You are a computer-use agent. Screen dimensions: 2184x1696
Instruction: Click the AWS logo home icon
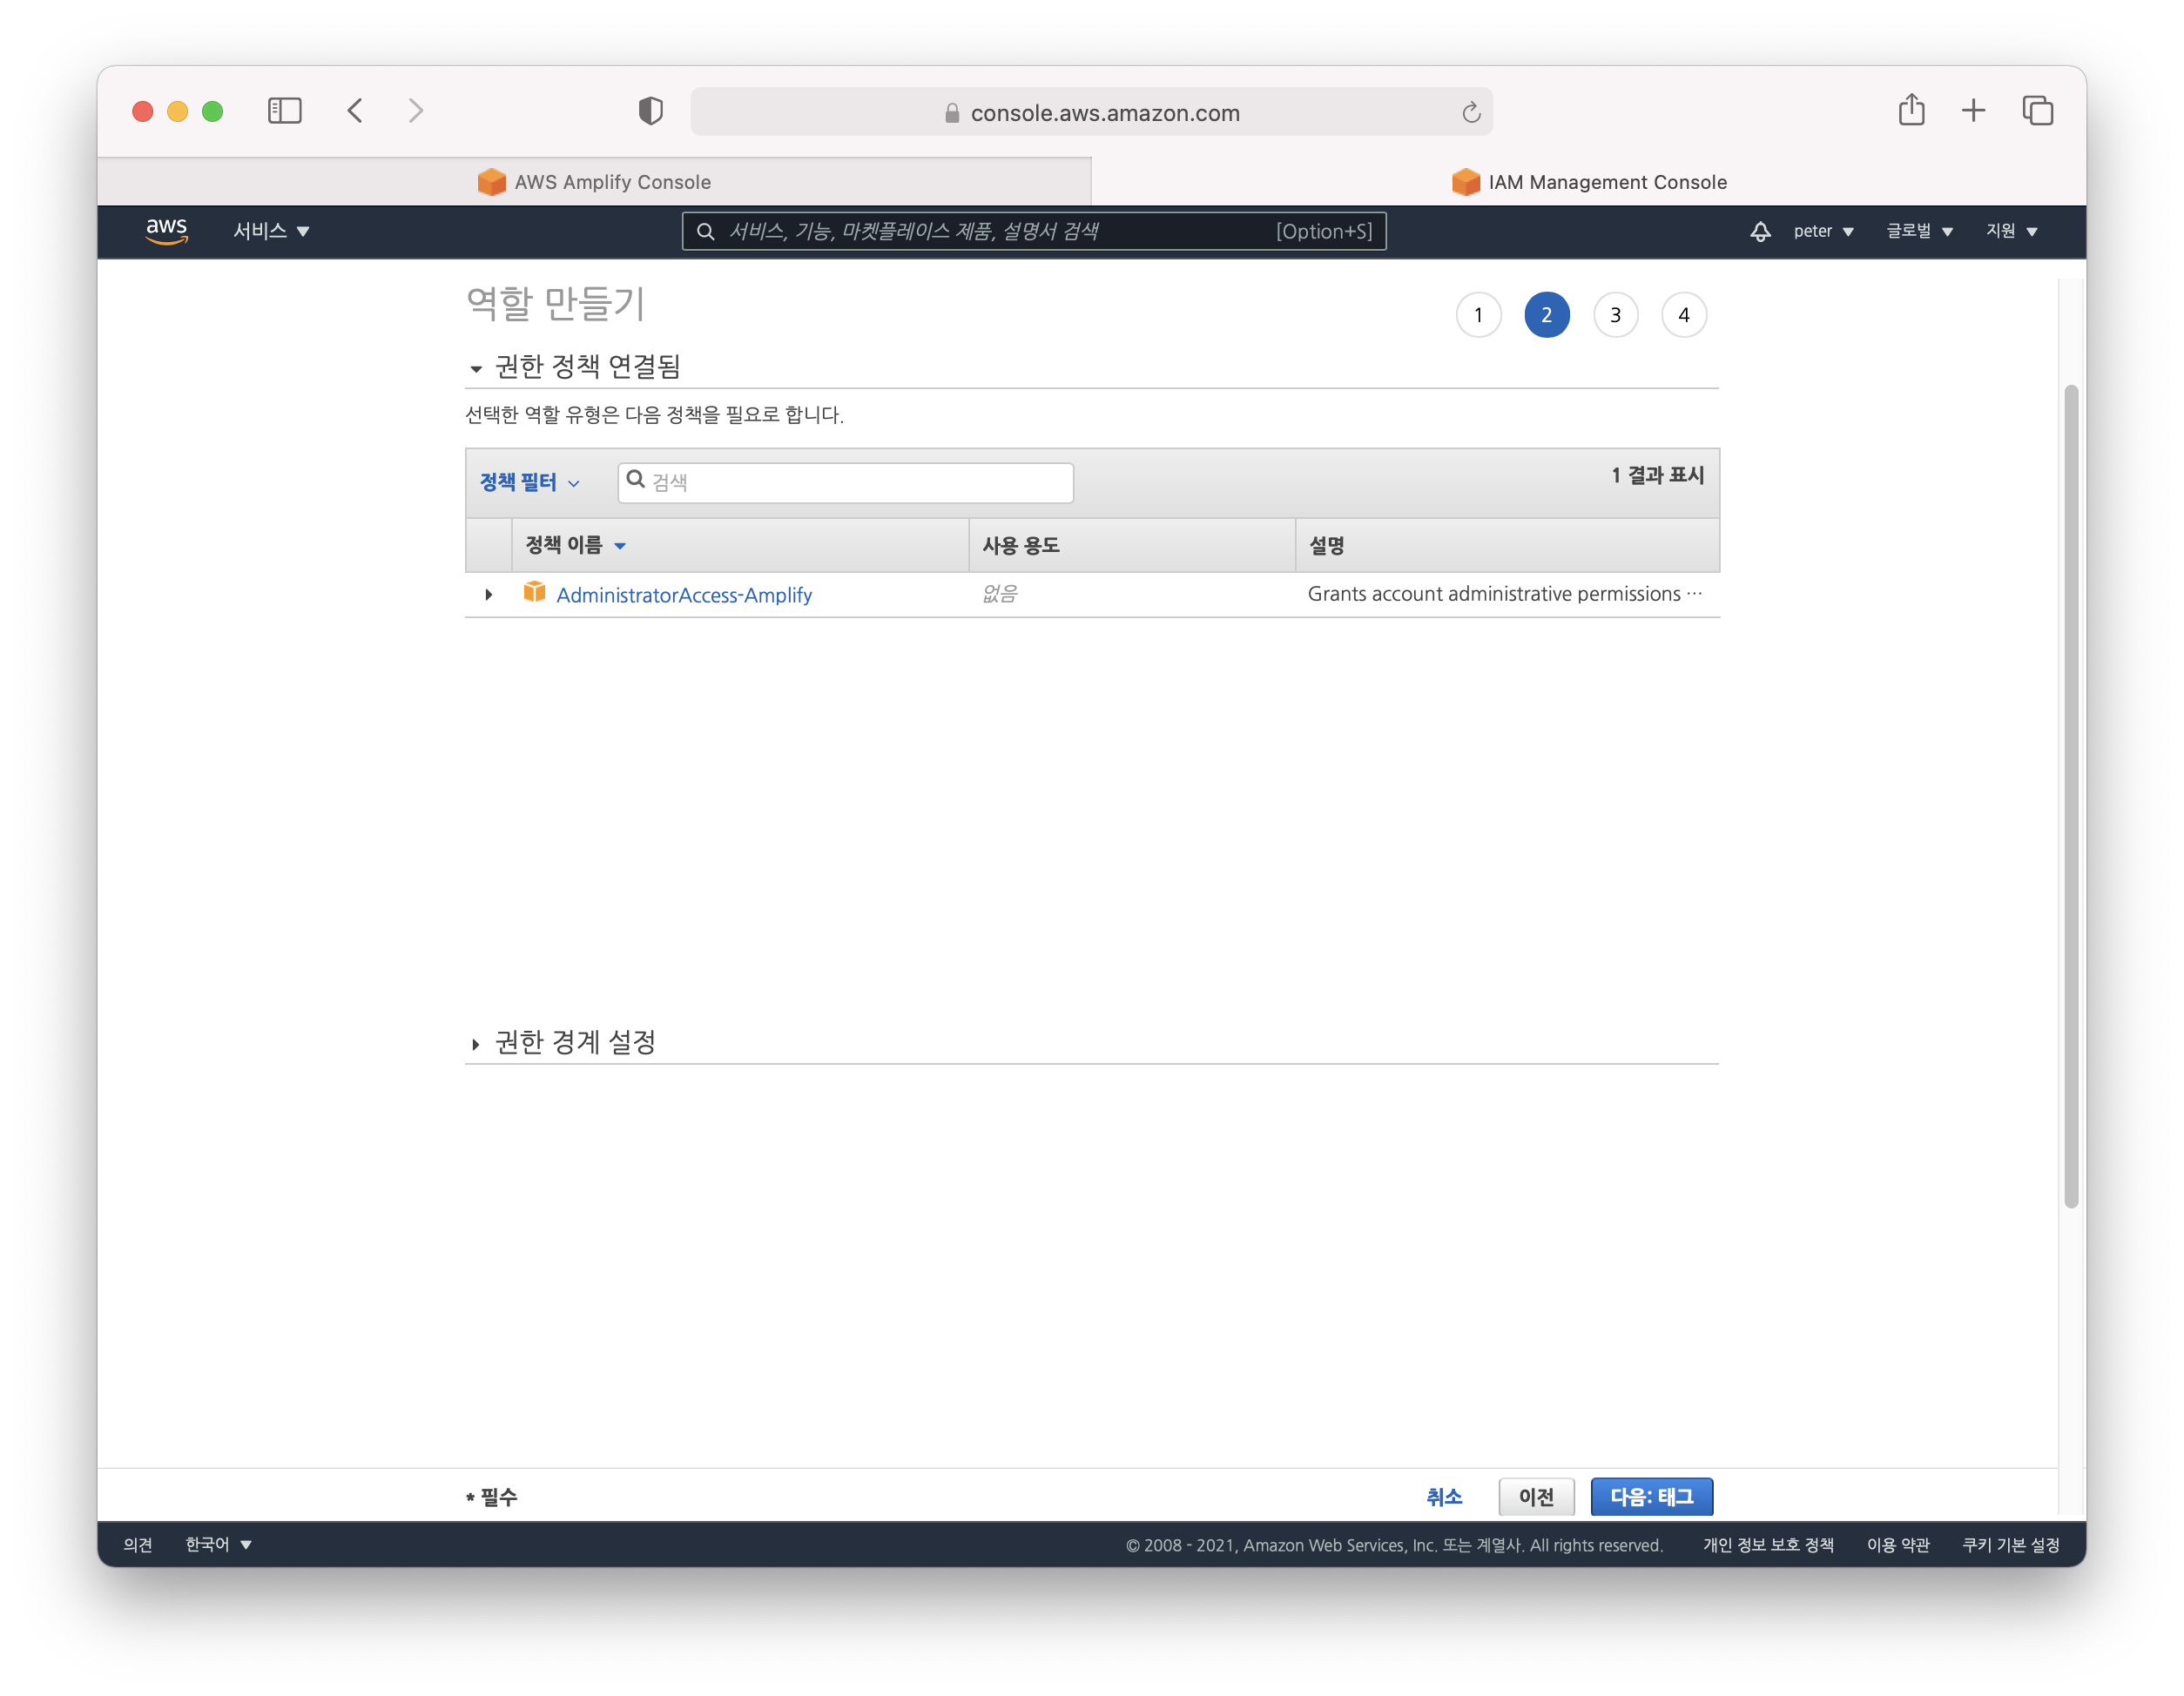(x=166, y=230)
